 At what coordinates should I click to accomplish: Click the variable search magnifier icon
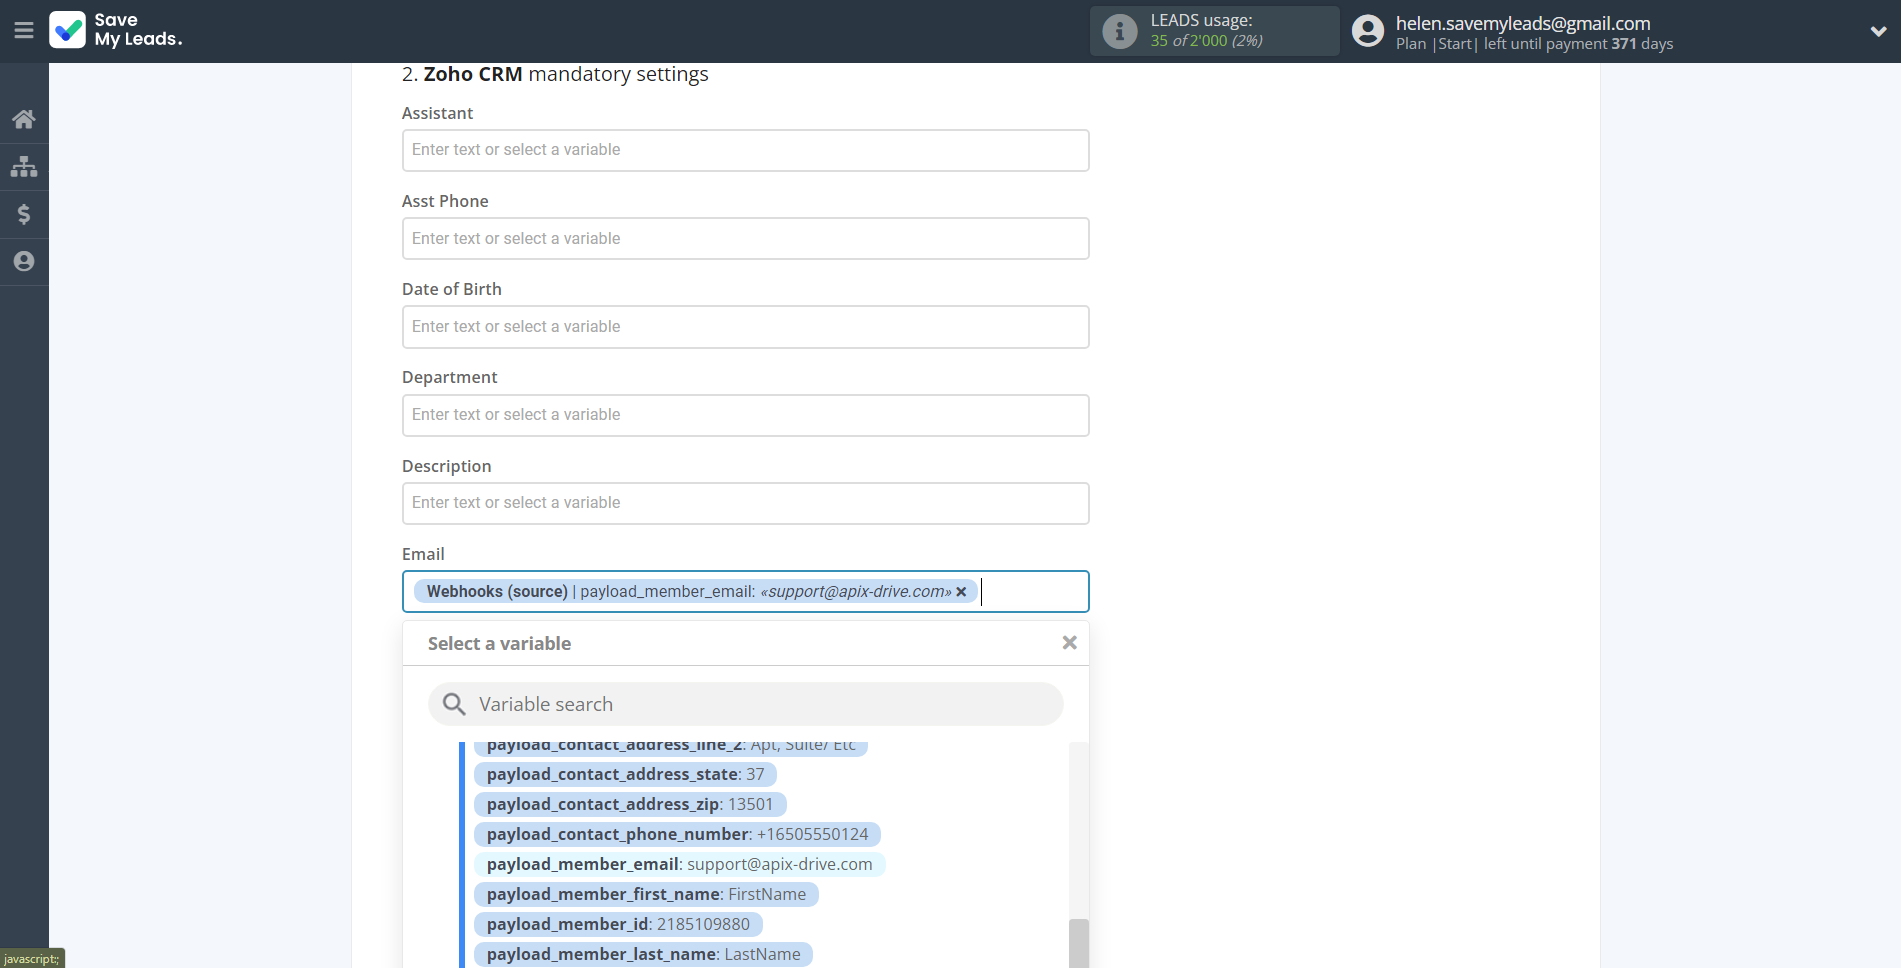click(454, 704)
